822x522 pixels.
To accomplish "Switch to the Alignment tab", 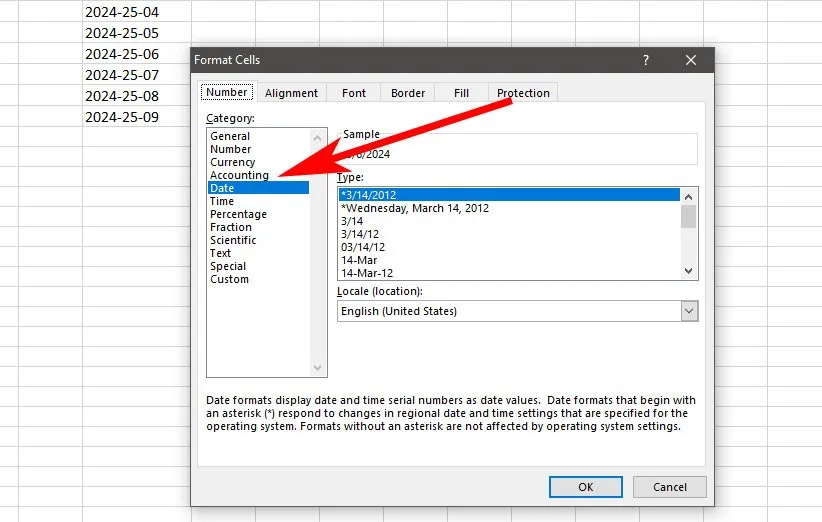I will [x=291, y=93].
